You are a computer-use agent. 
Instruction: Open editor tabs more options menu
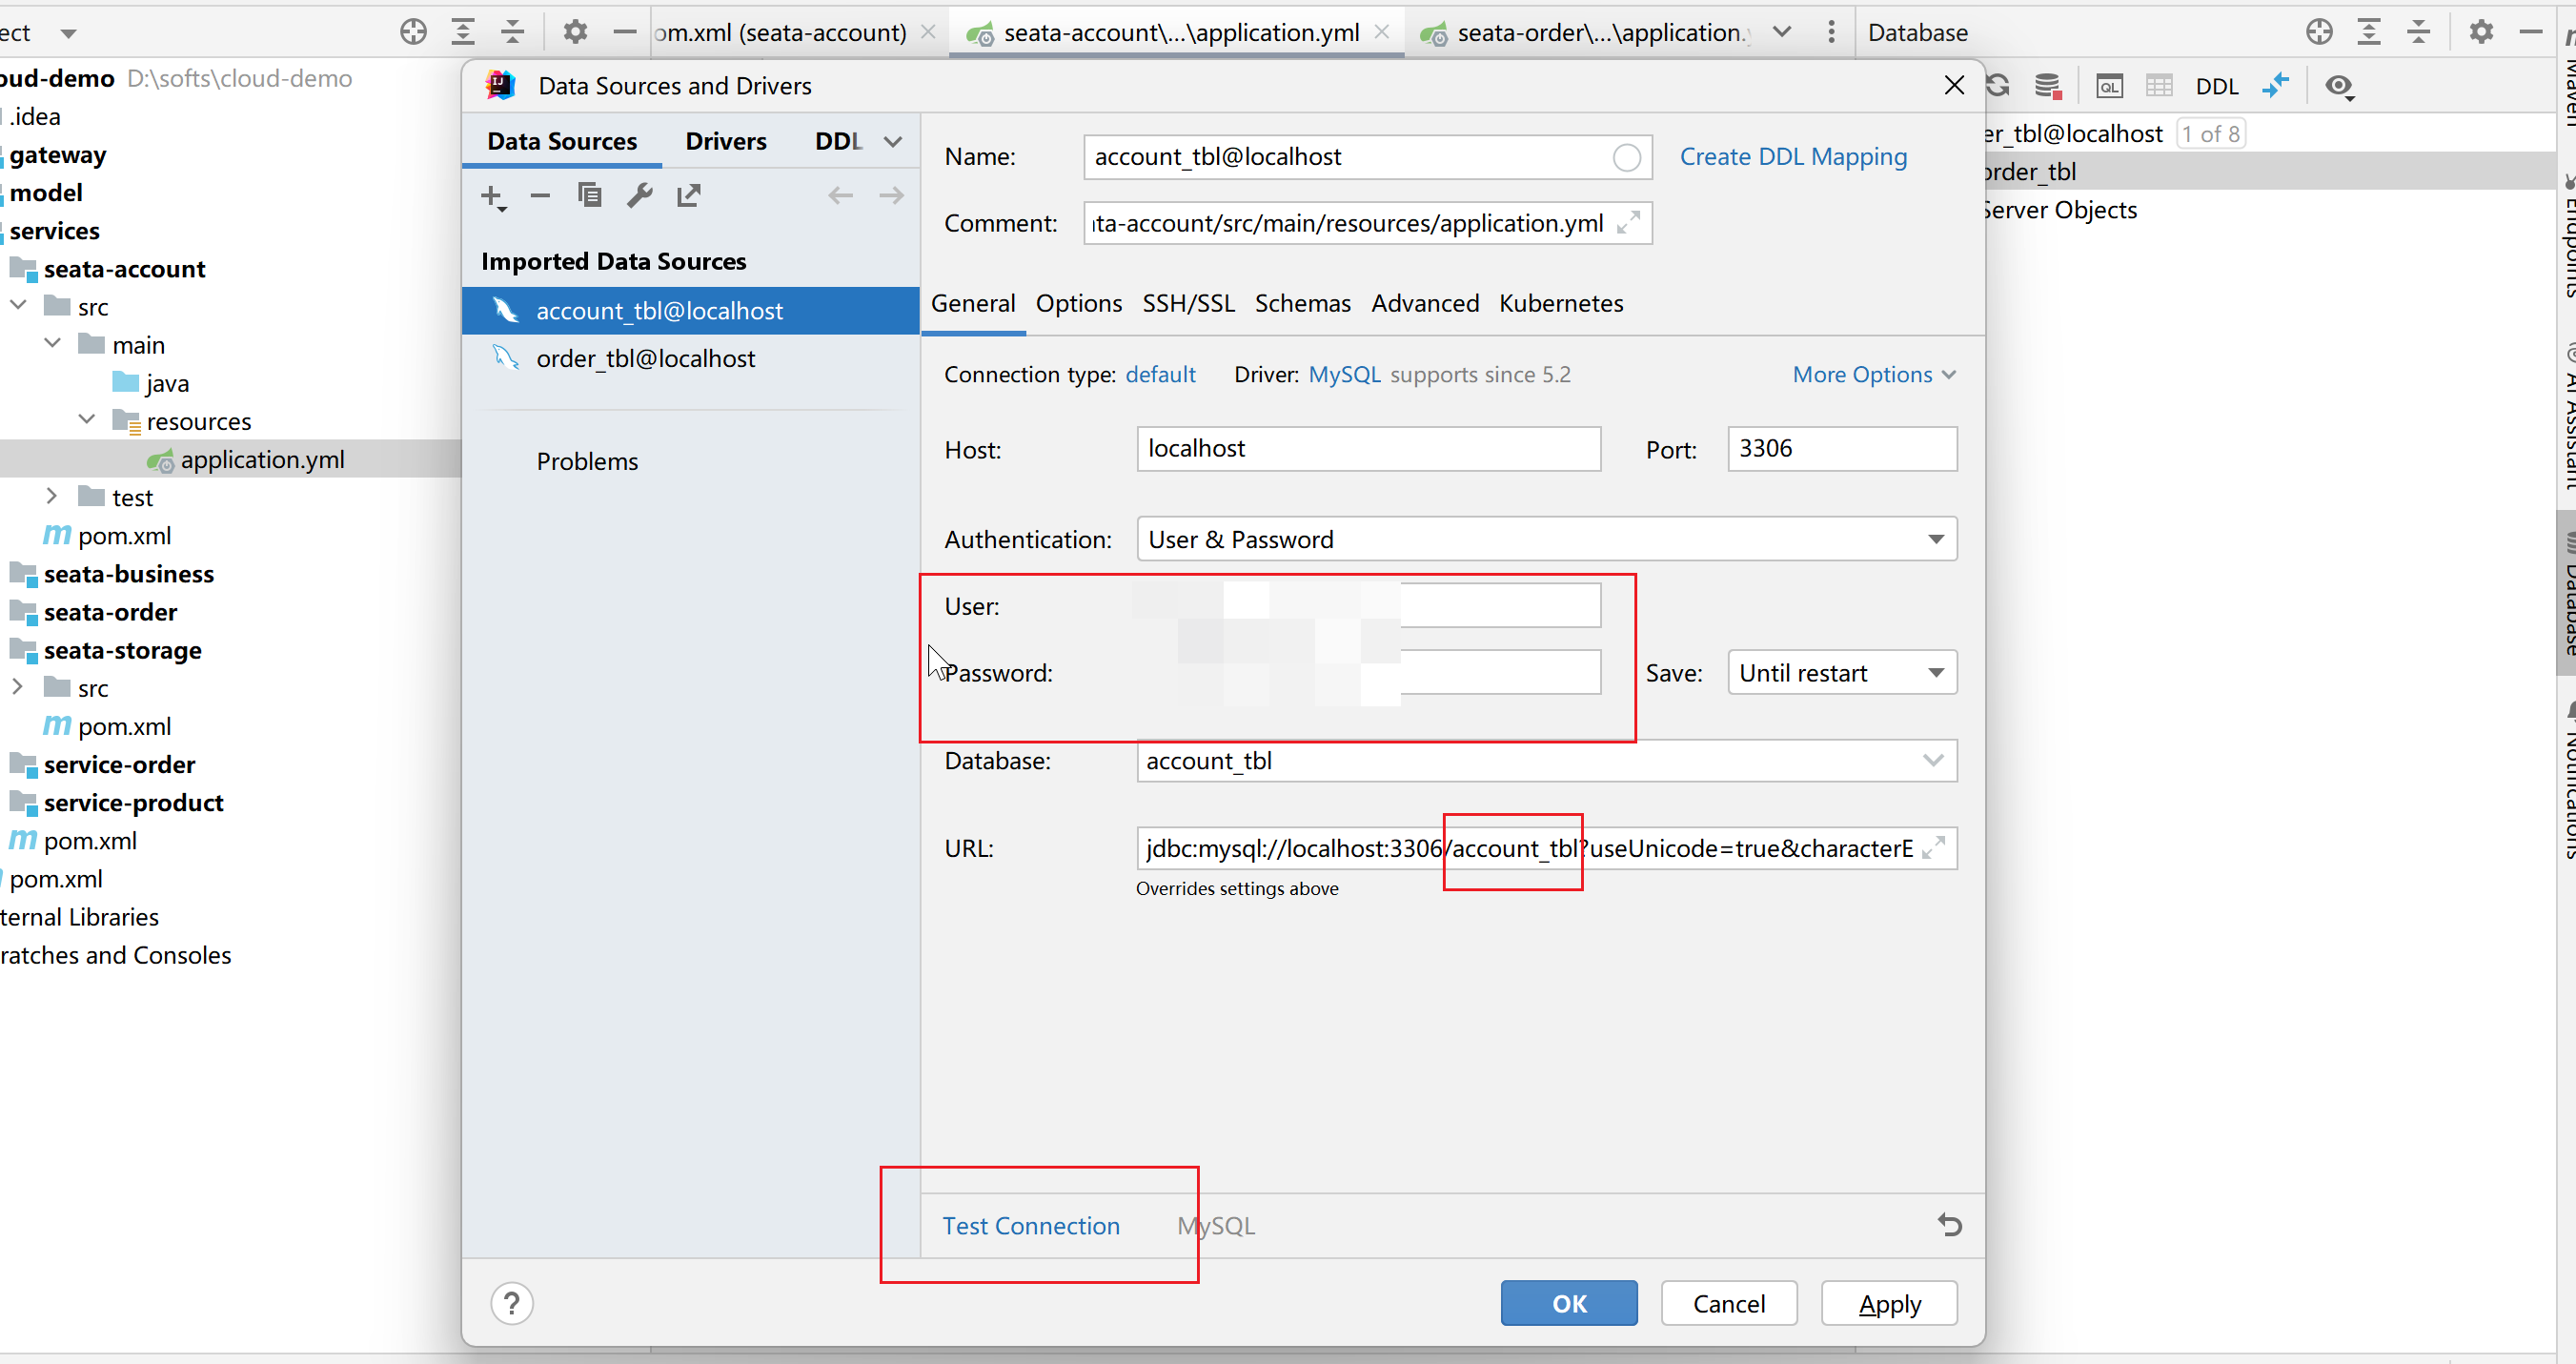(1831, 32)
